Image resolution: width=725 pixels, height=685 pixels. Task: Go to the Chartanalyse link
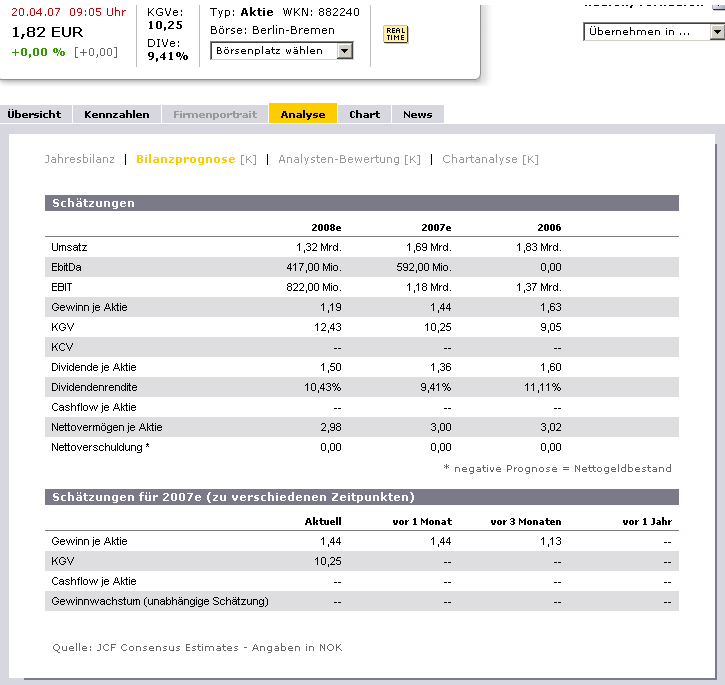point(479,159)
